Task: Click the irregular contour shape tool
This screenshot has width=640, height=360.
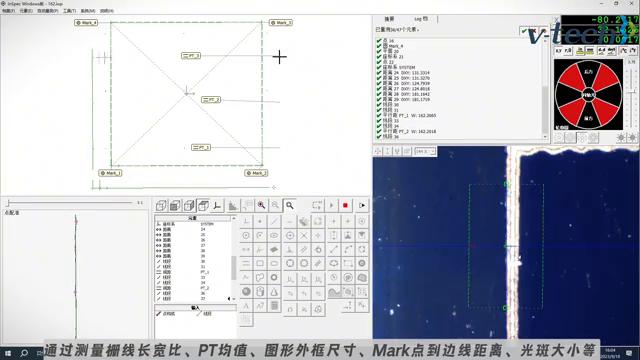Action: click(260, 278)
